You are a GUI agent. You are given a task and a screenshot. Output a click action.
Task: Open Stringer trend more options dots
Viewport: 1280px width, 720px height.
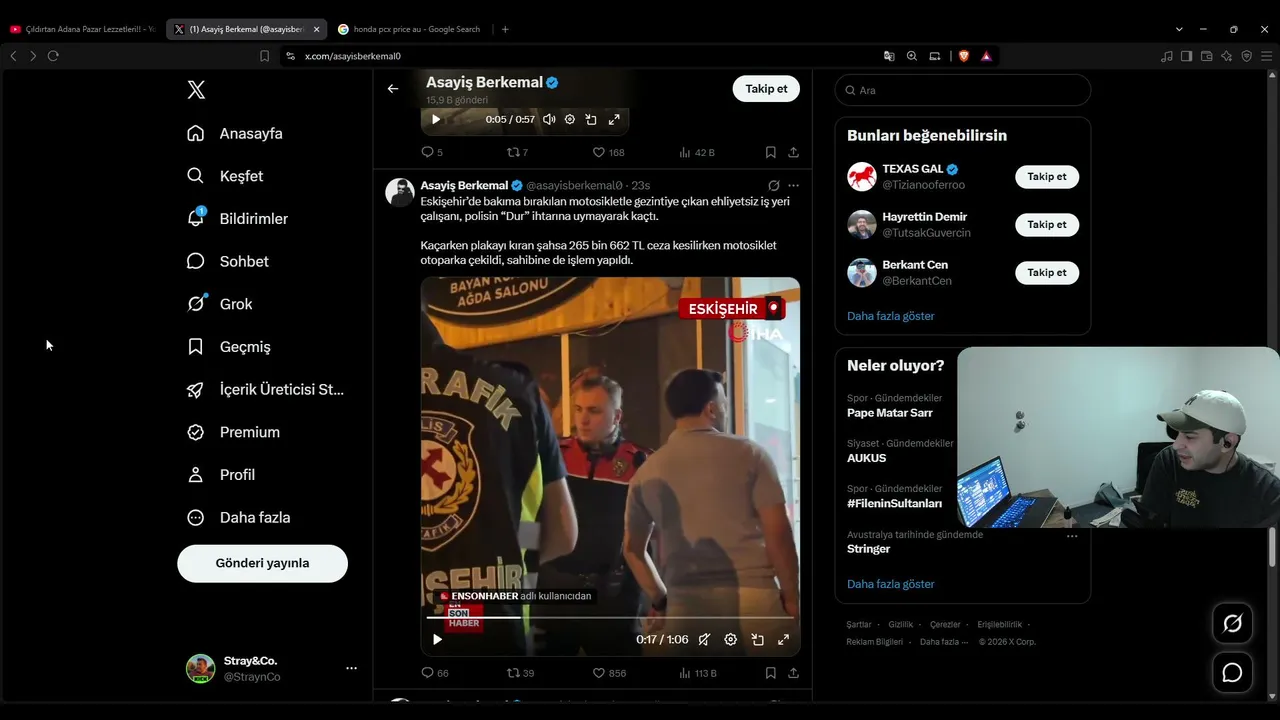coord(1072,536)
